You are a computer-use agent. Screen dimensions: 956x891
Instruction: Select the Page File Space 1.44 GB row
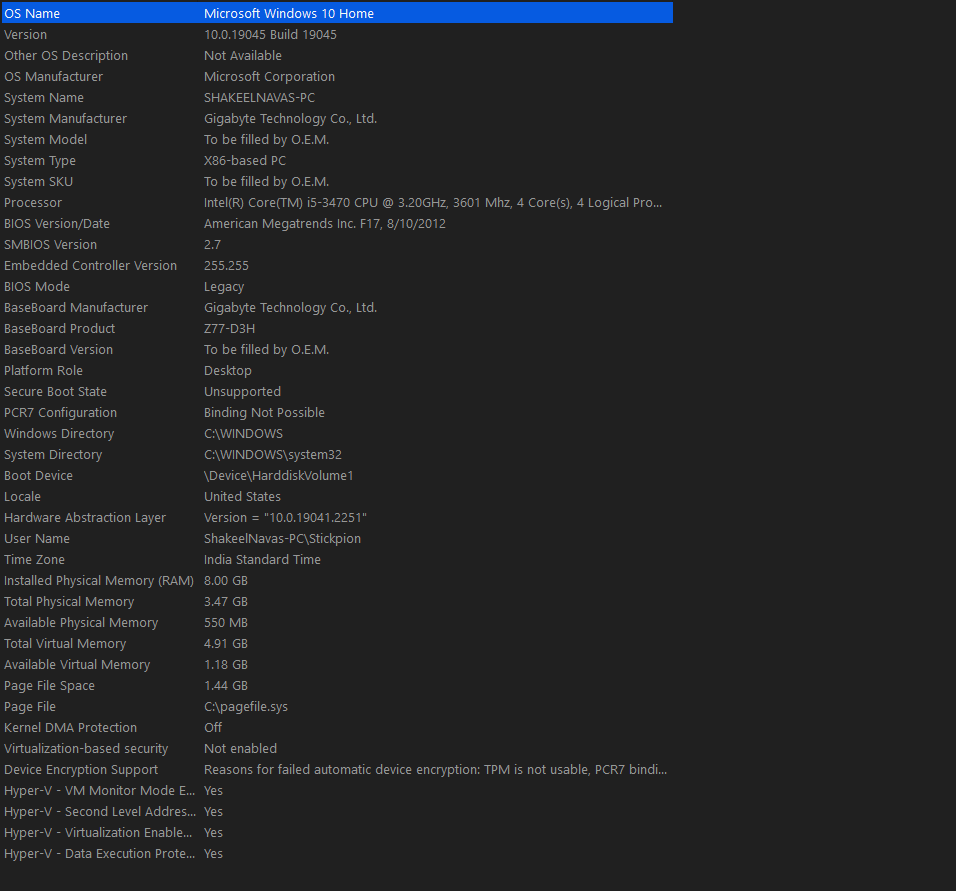click(337, 685)
